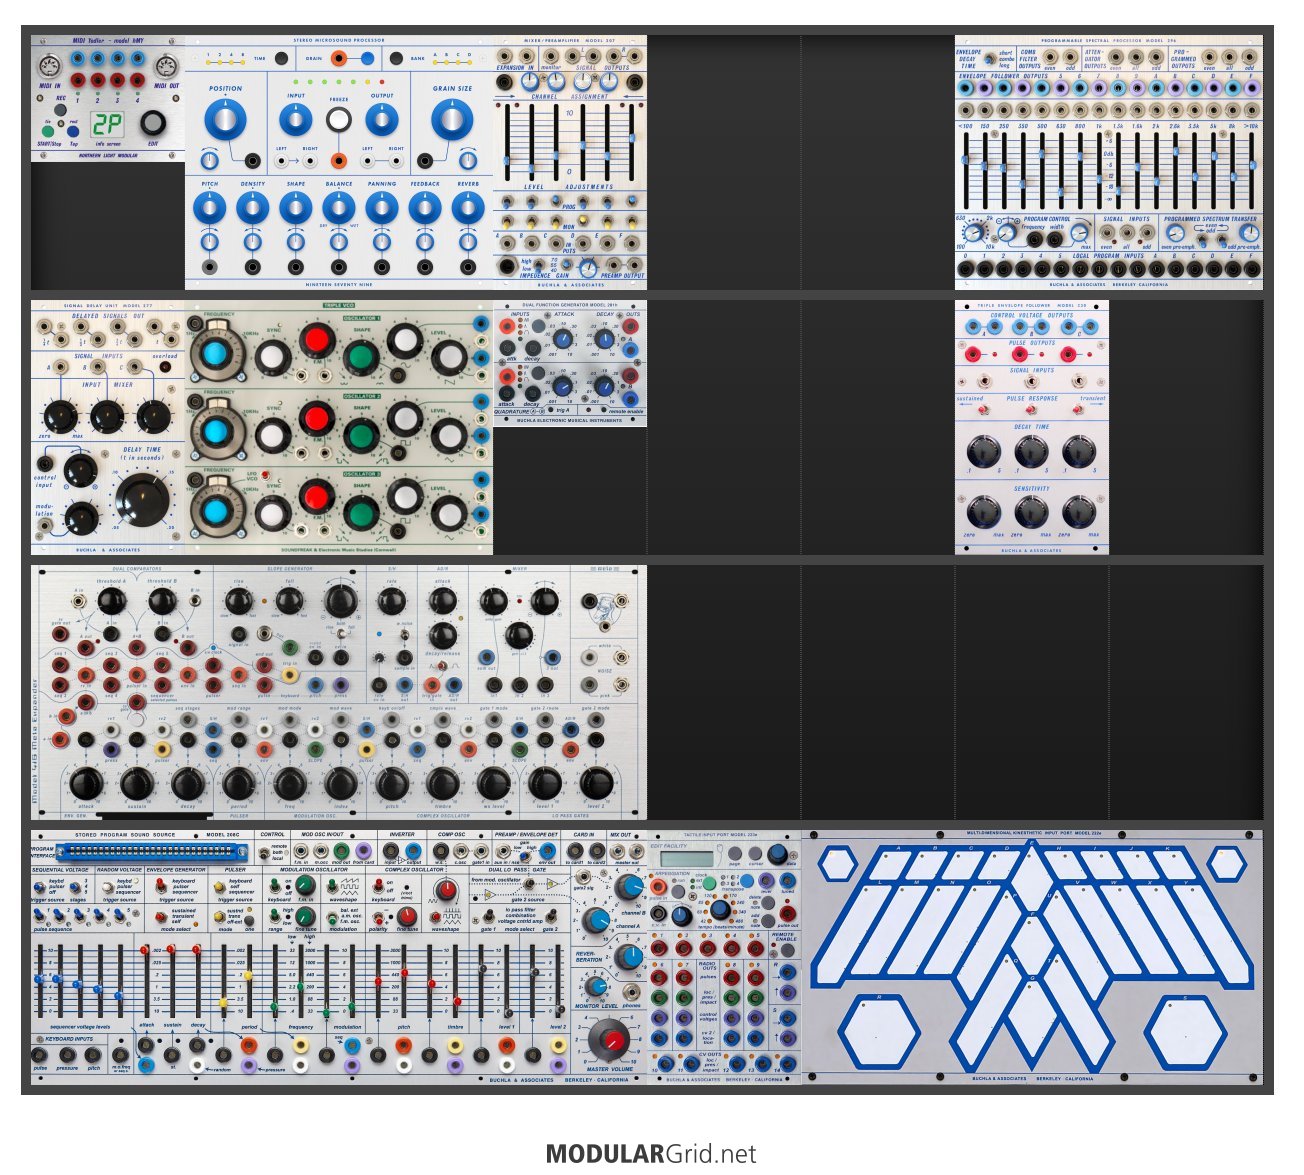Click the POSITION knob on Microsound Processor
Viewport: 1304px width, 1175px height.
(x=225, y=121)
